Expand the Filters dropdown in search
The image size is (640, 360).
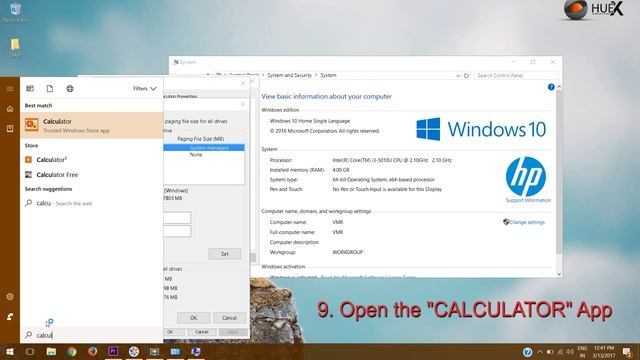point(144,89)
